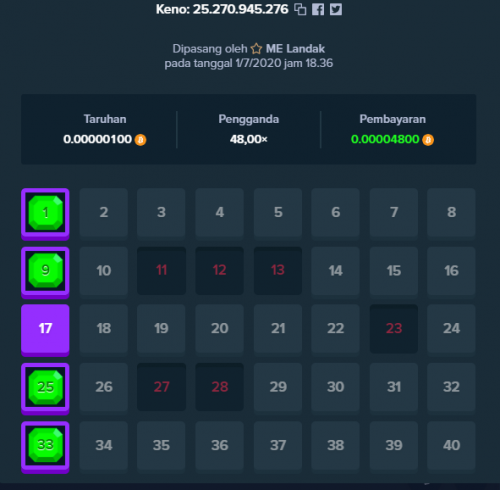Screen dimensions: 500x490
Task: Select the green gem tile 1
Action: [x=45, y=214]
